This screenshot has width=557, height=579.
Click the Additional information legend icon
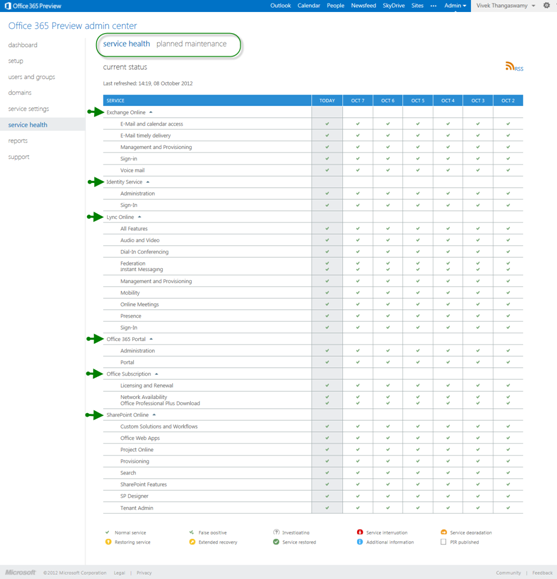(360, 542)
